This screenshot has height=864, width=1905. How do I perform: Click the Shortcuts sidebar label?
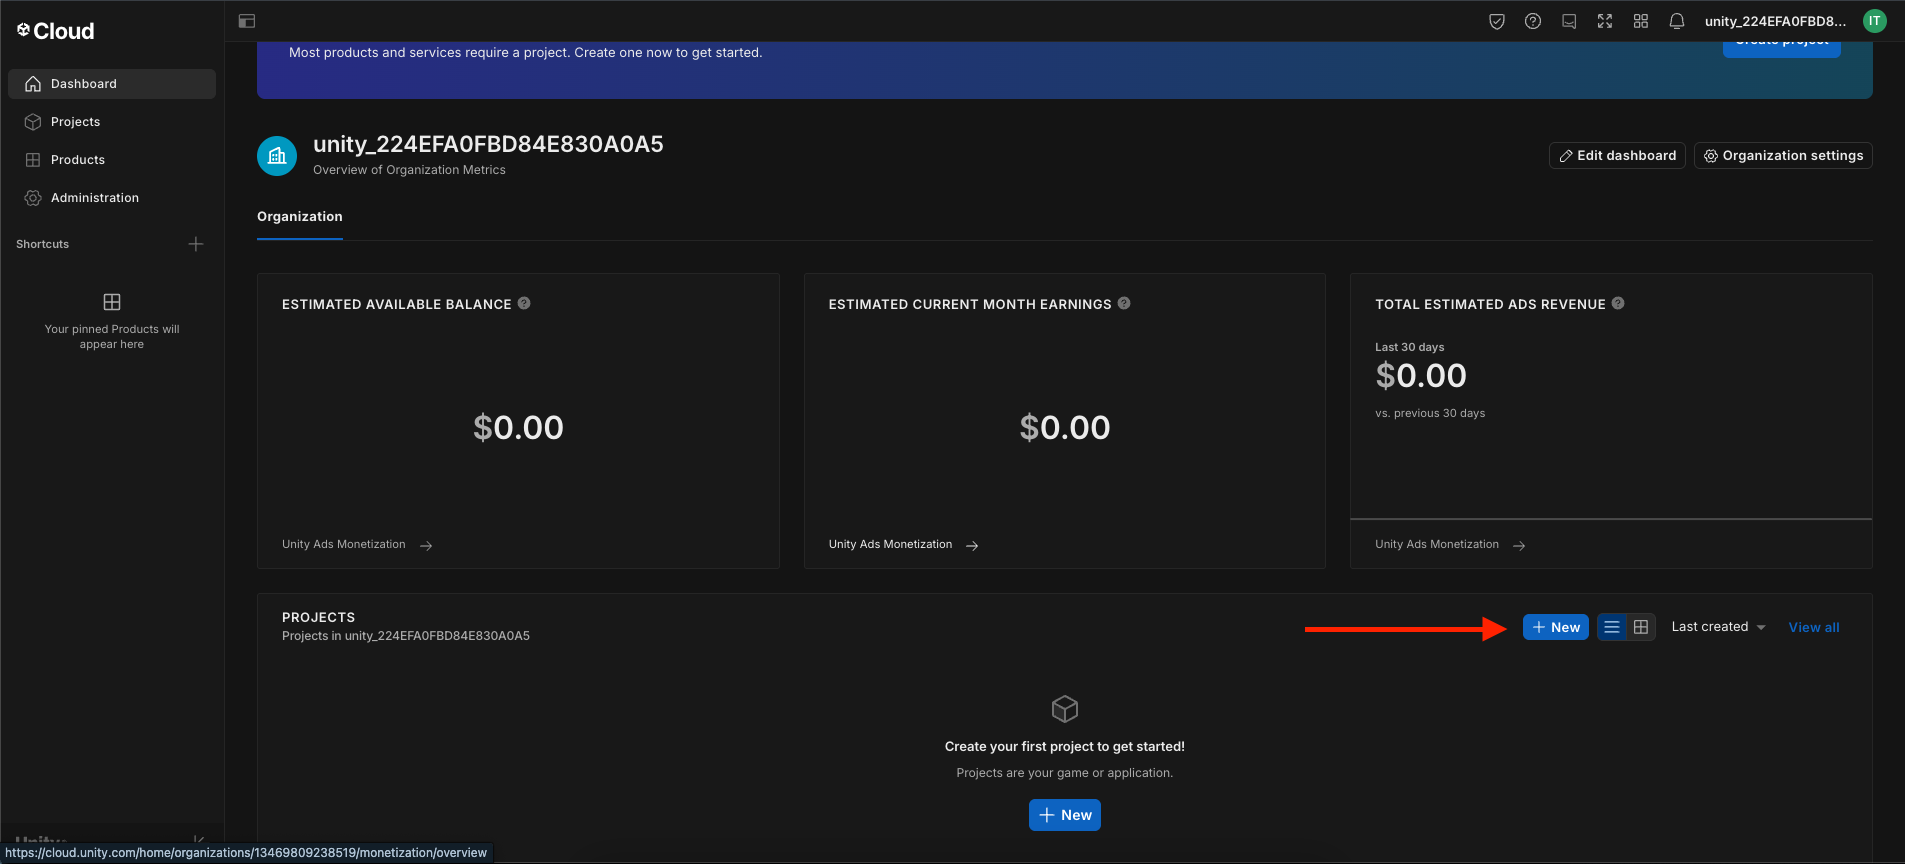(x=43, y=244)
